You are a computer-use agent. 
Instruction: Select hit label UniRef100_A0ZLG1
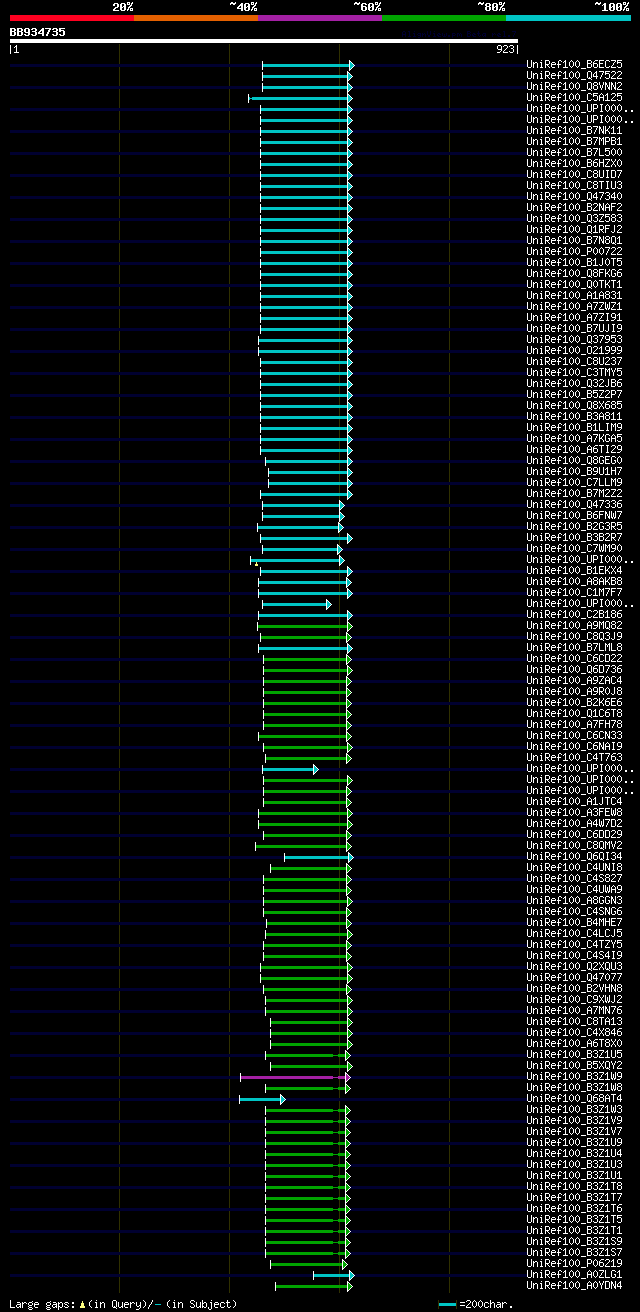[576, 1274]
